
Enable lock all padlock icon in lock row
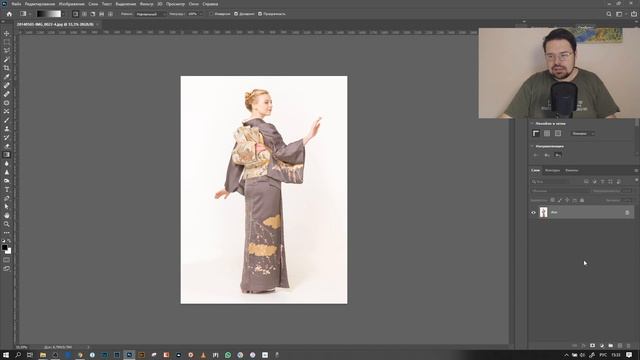point(582,200)
